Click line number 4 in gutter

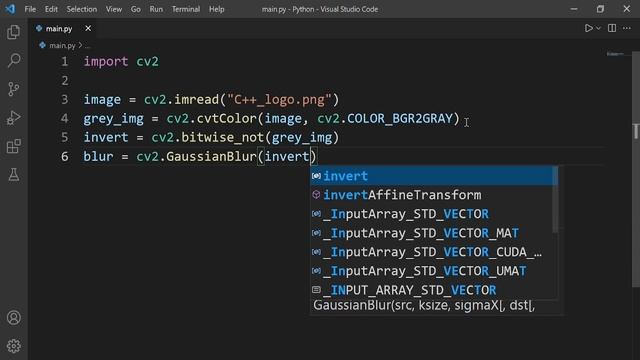tap(64, 118)
